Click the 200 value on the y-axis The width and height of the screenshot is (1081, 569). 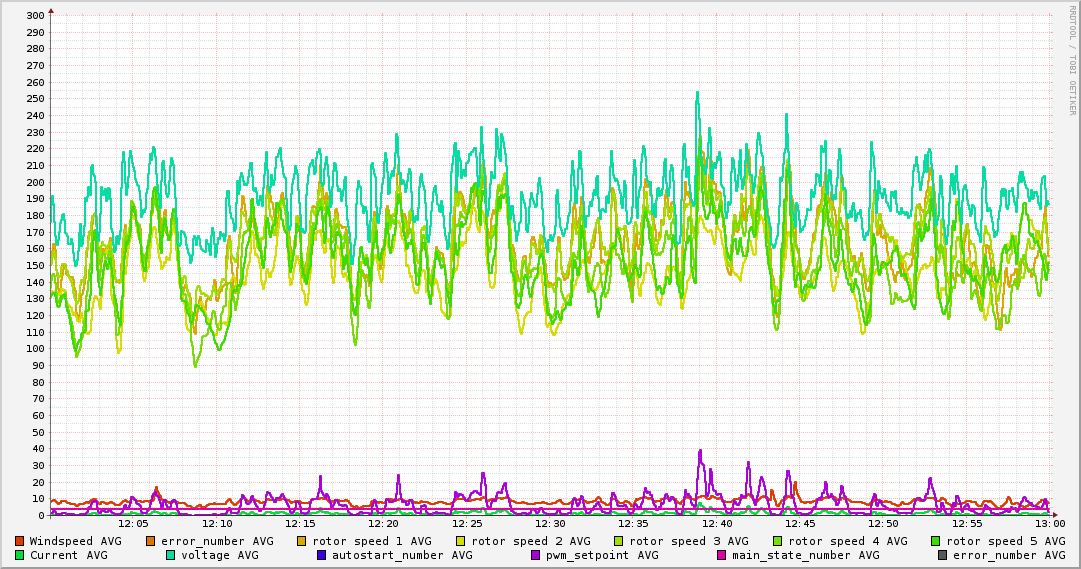[36, 183]
